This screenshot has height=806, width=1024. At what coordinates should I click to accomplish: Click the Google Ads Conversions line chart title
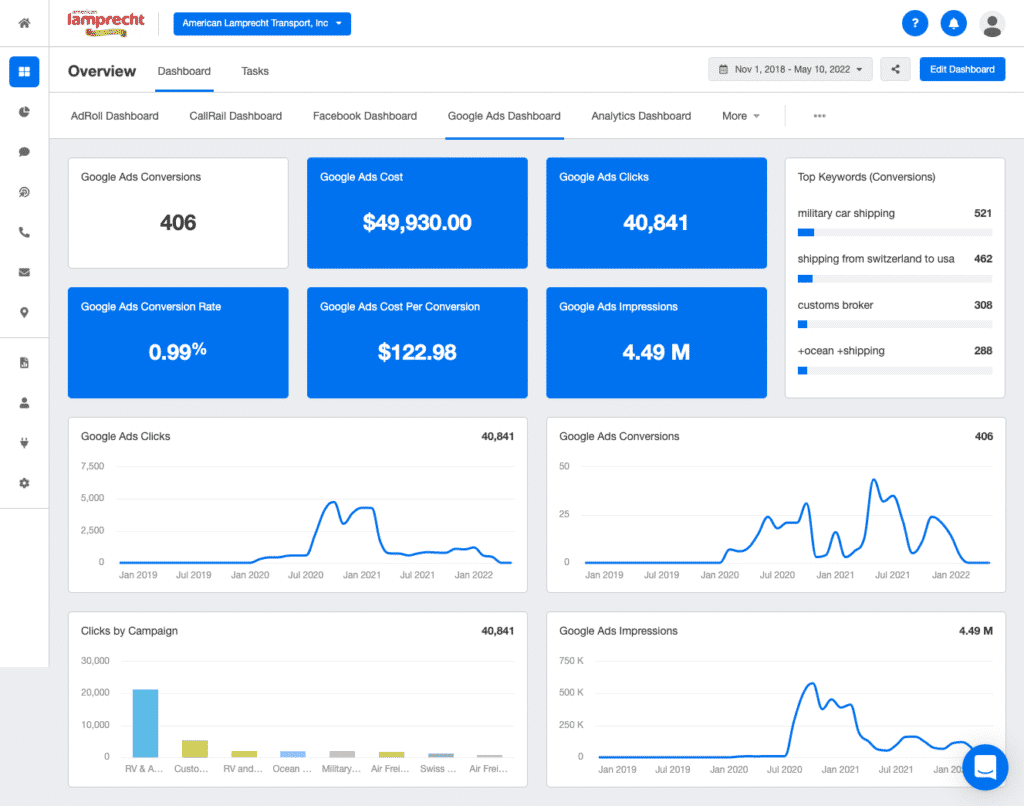pyautogui.click(x=619, y=436)
